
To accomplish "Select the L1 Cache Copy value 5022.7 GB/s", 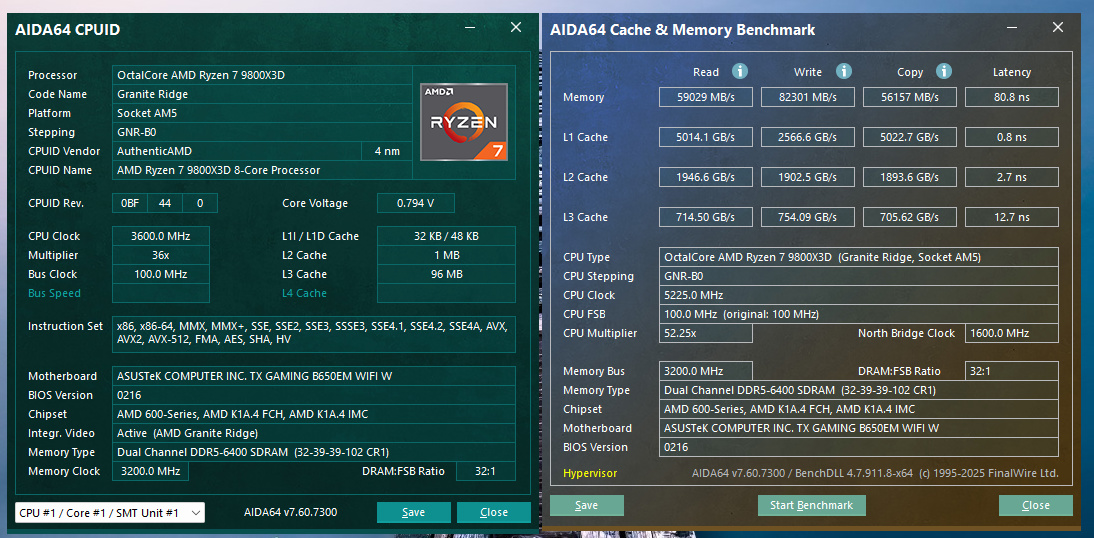I will pyautogui.click(x=910, y=137).
